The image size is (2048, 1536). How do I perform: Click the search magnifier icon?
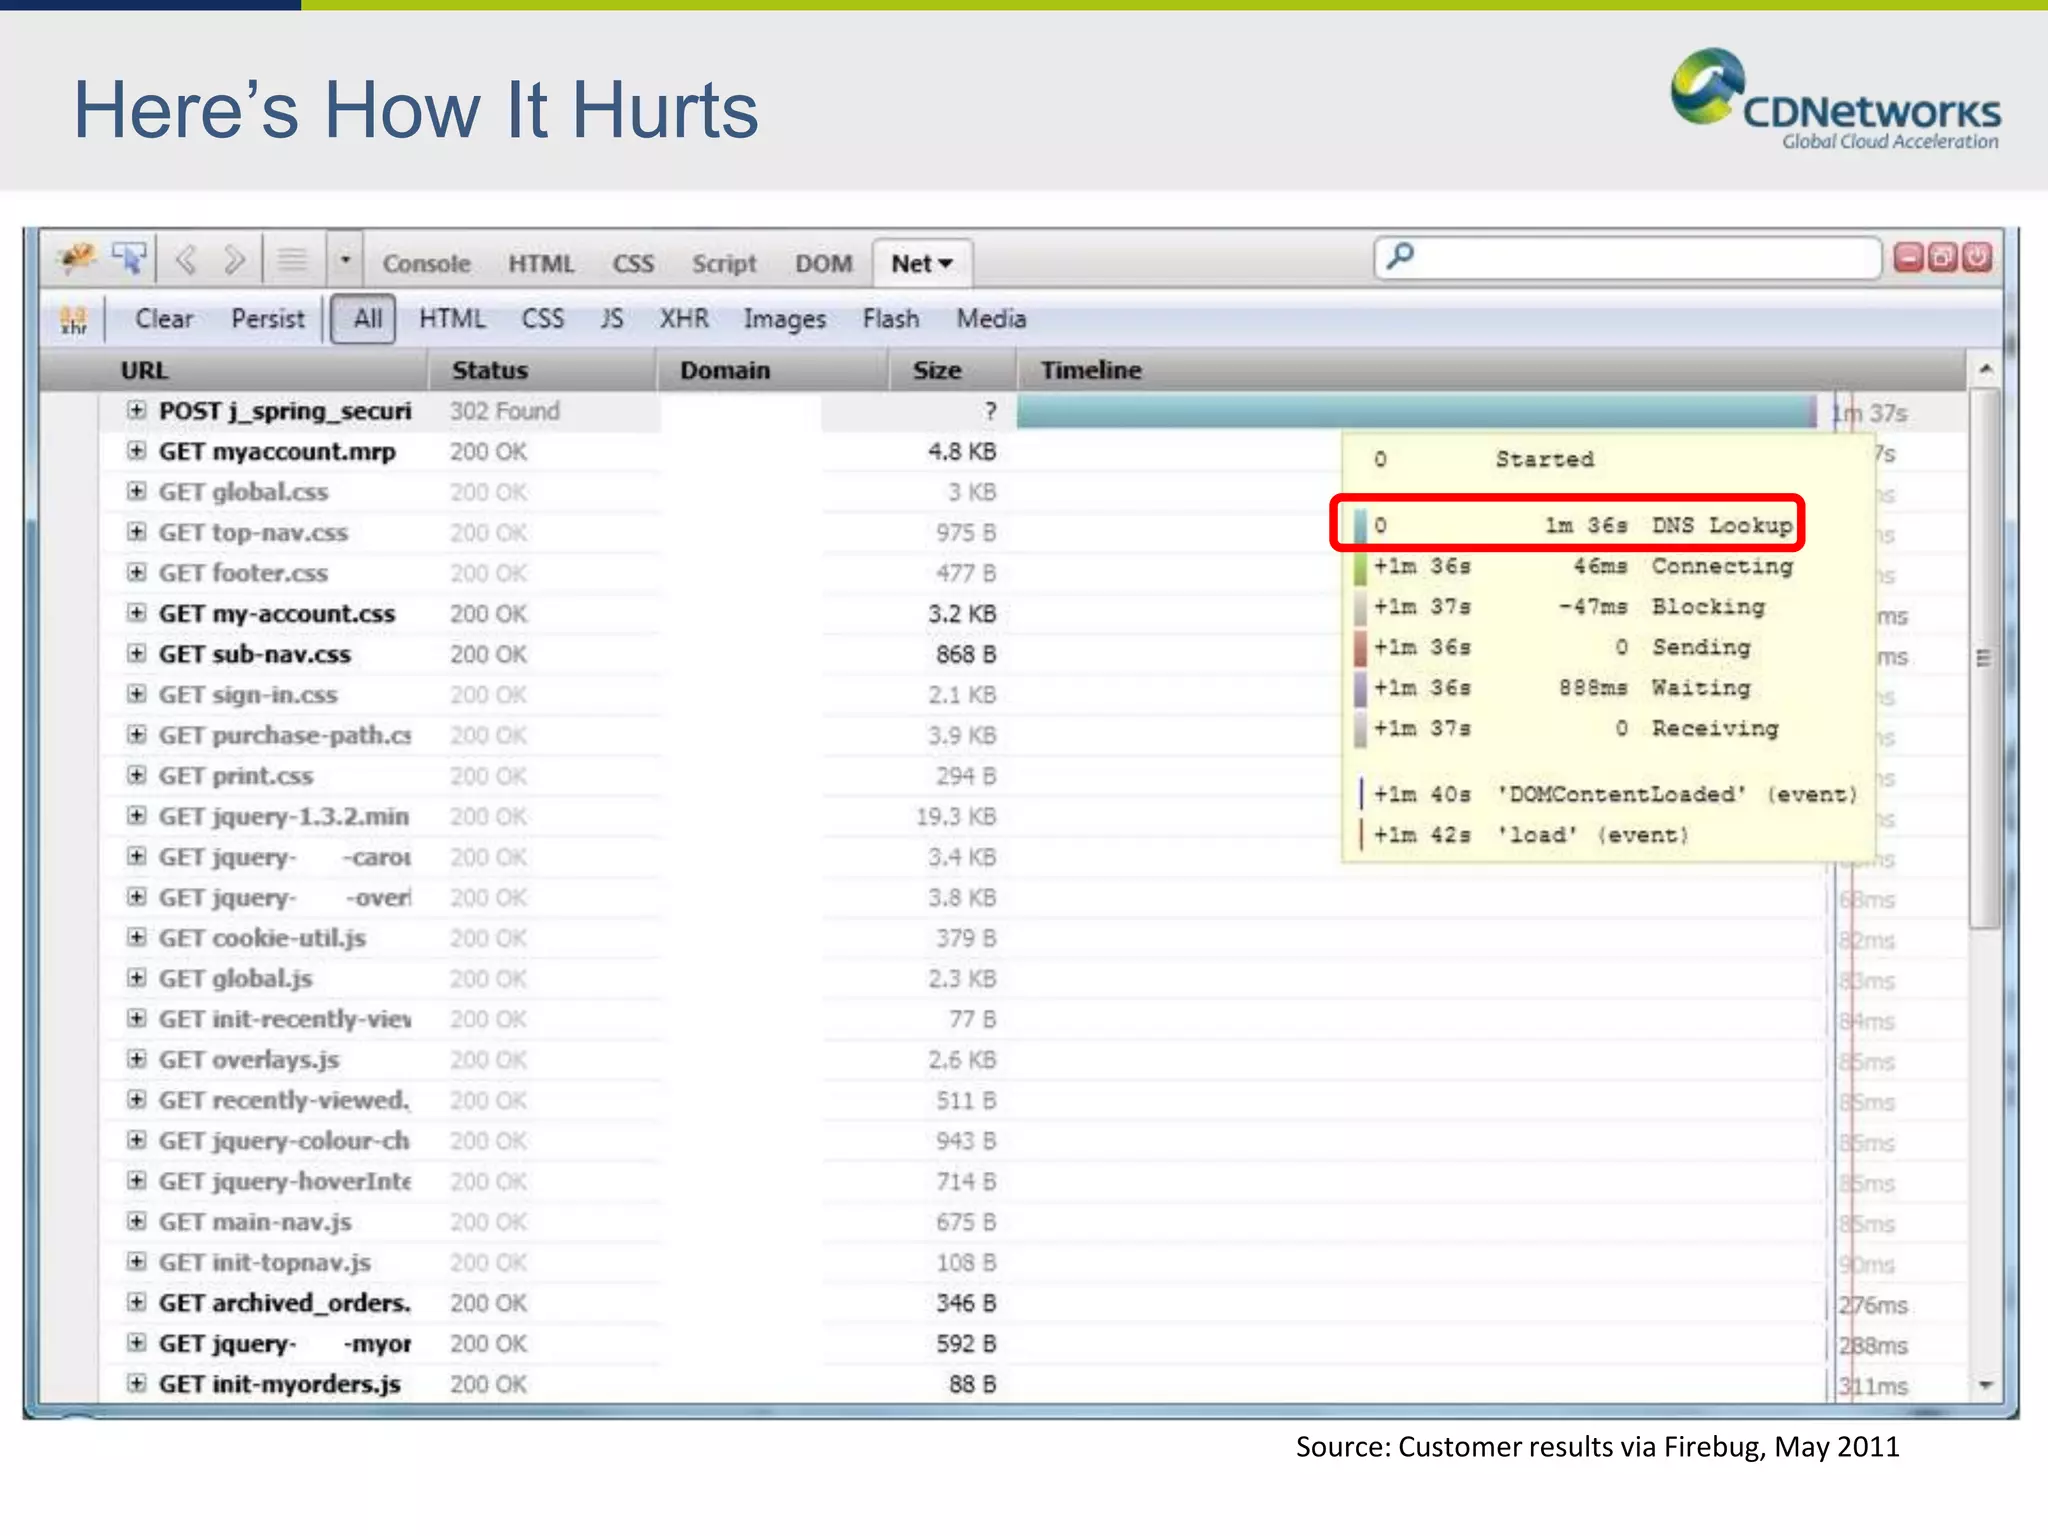coord(1400,256)
